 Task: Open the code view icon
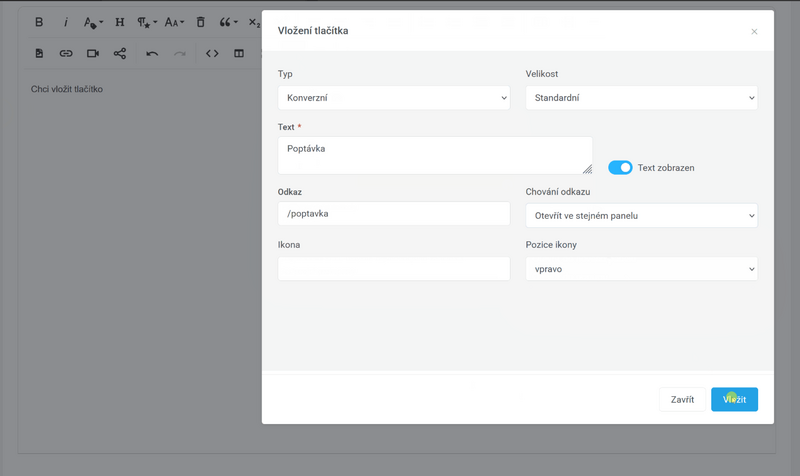(x=212, y=53)
